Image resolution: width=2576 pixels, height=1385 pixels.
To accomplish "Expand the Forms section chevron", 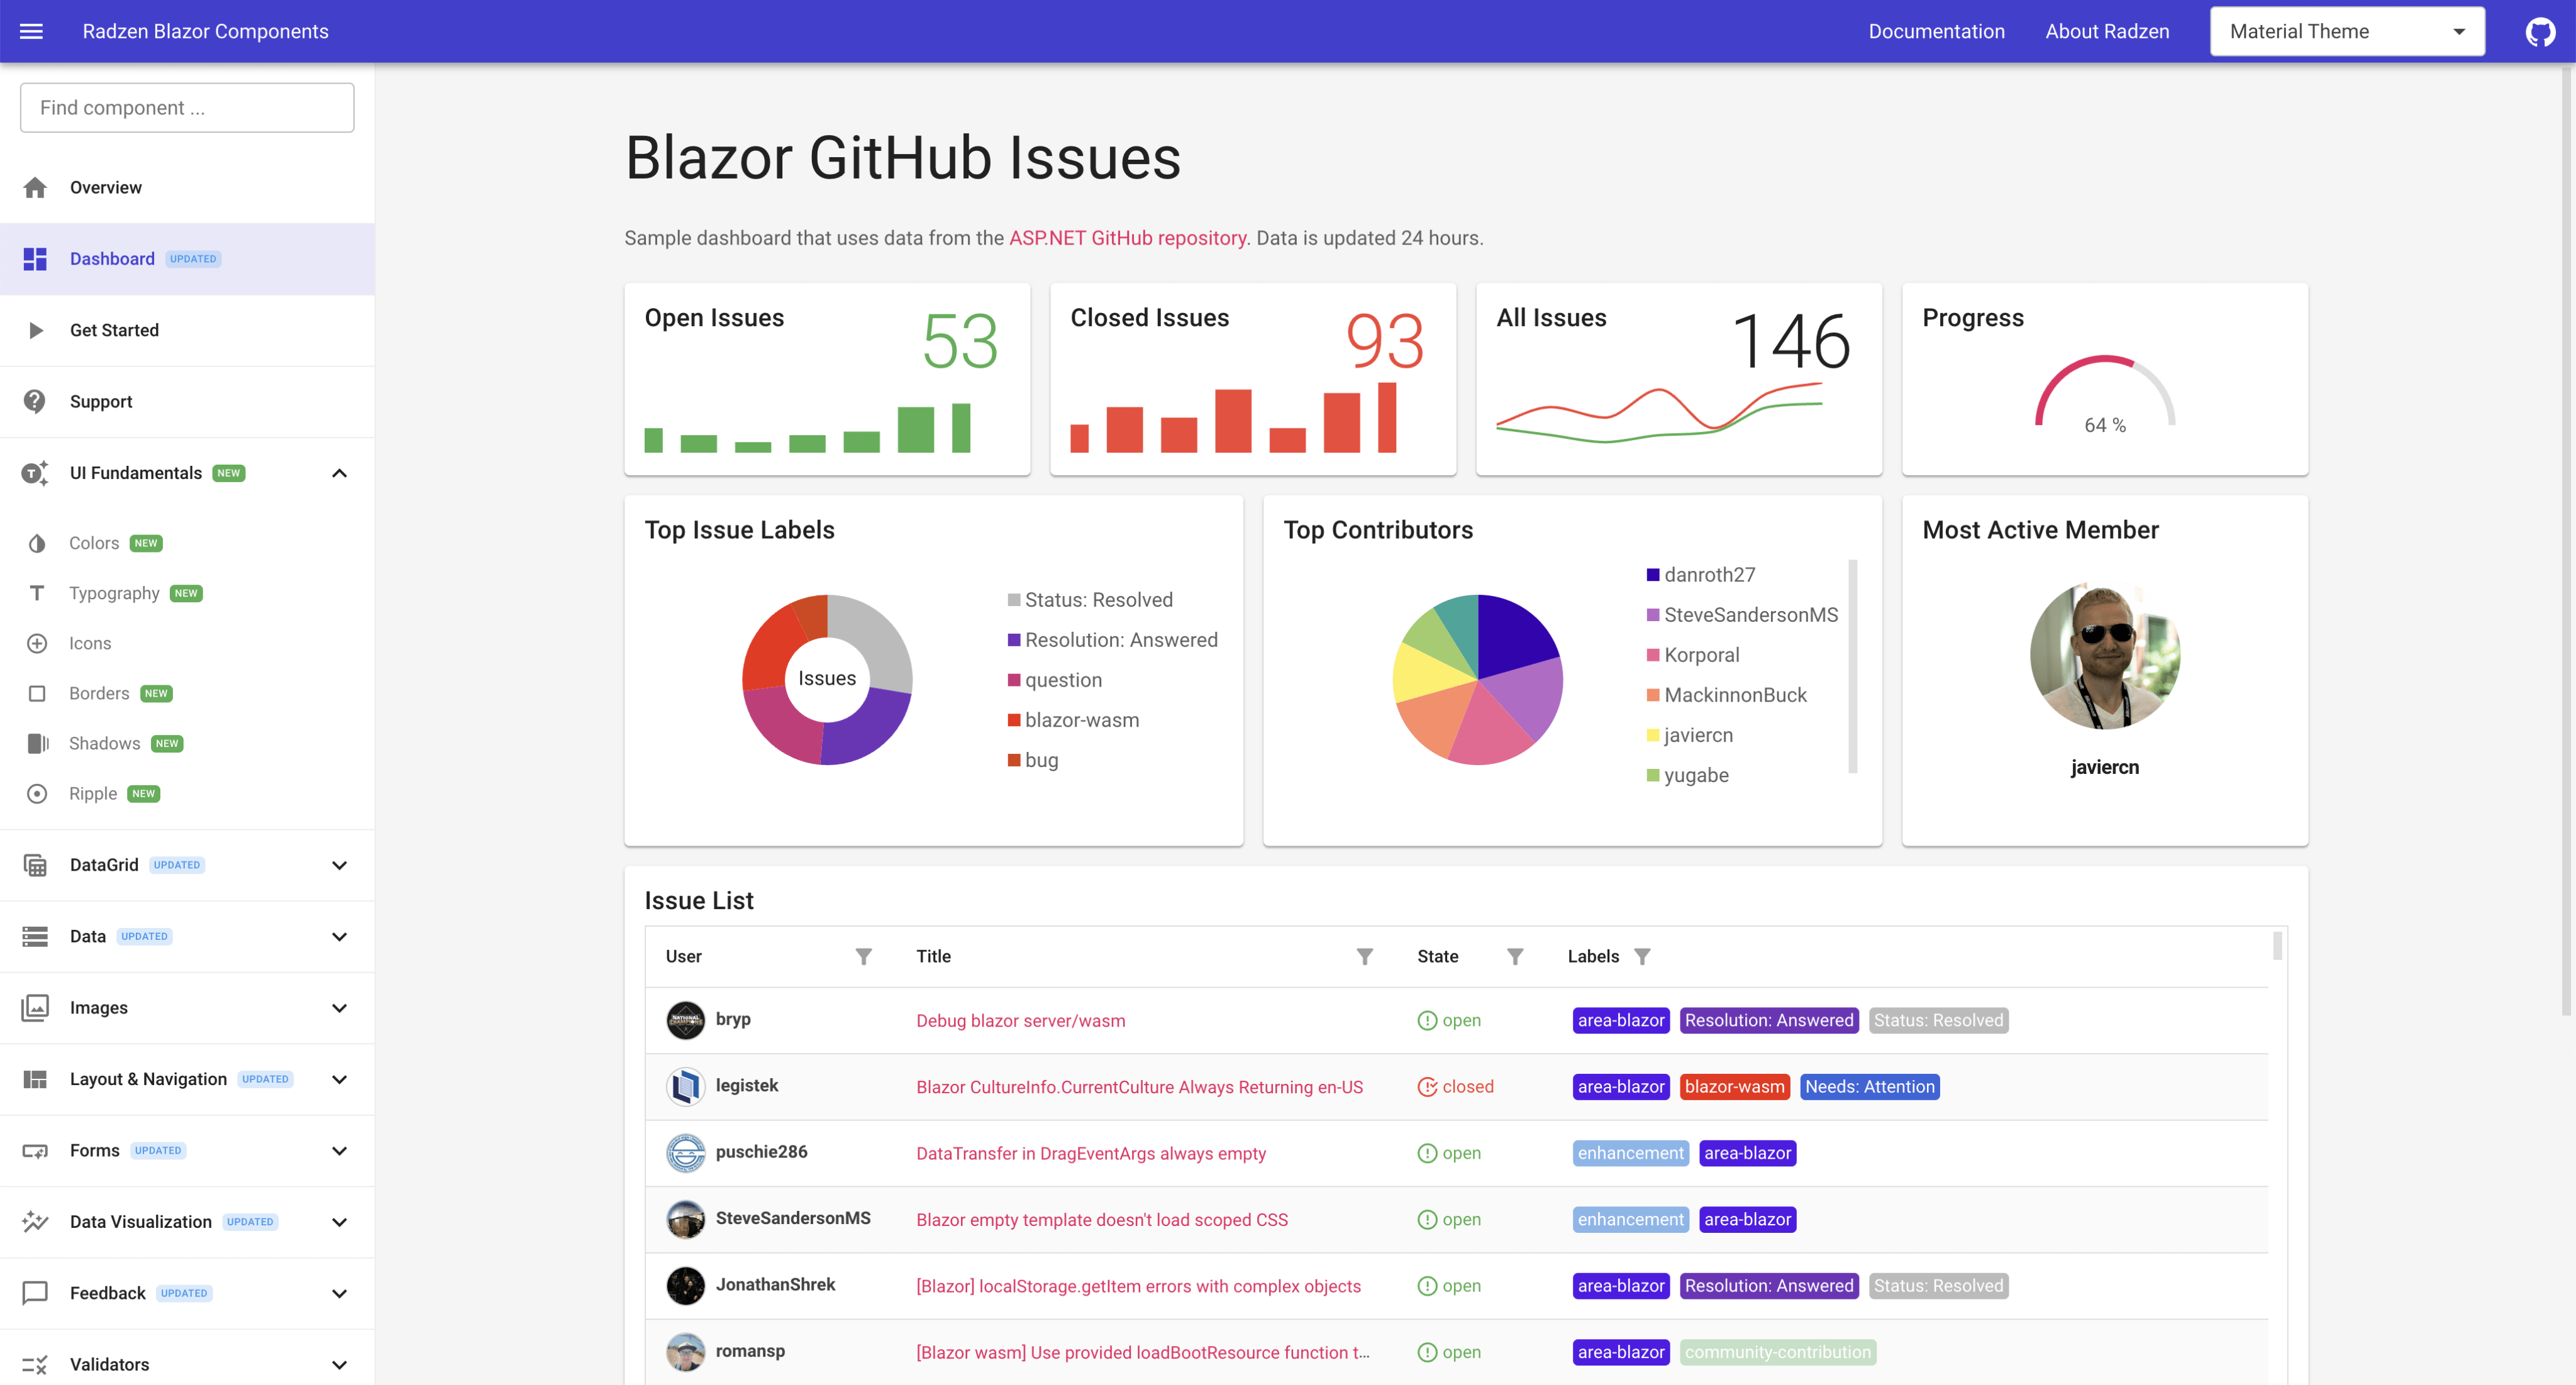I will 339,1150.
